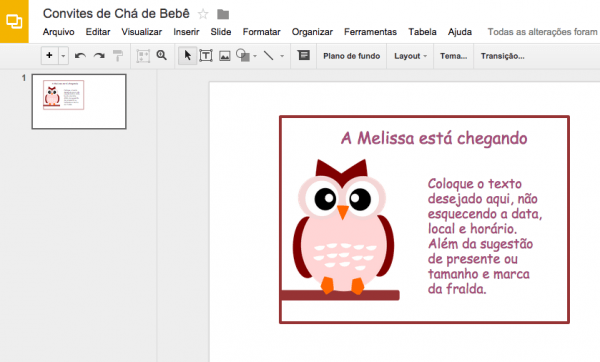Open the Formatar menu
This screenshot has height=362, width=600.
[261, 32]
